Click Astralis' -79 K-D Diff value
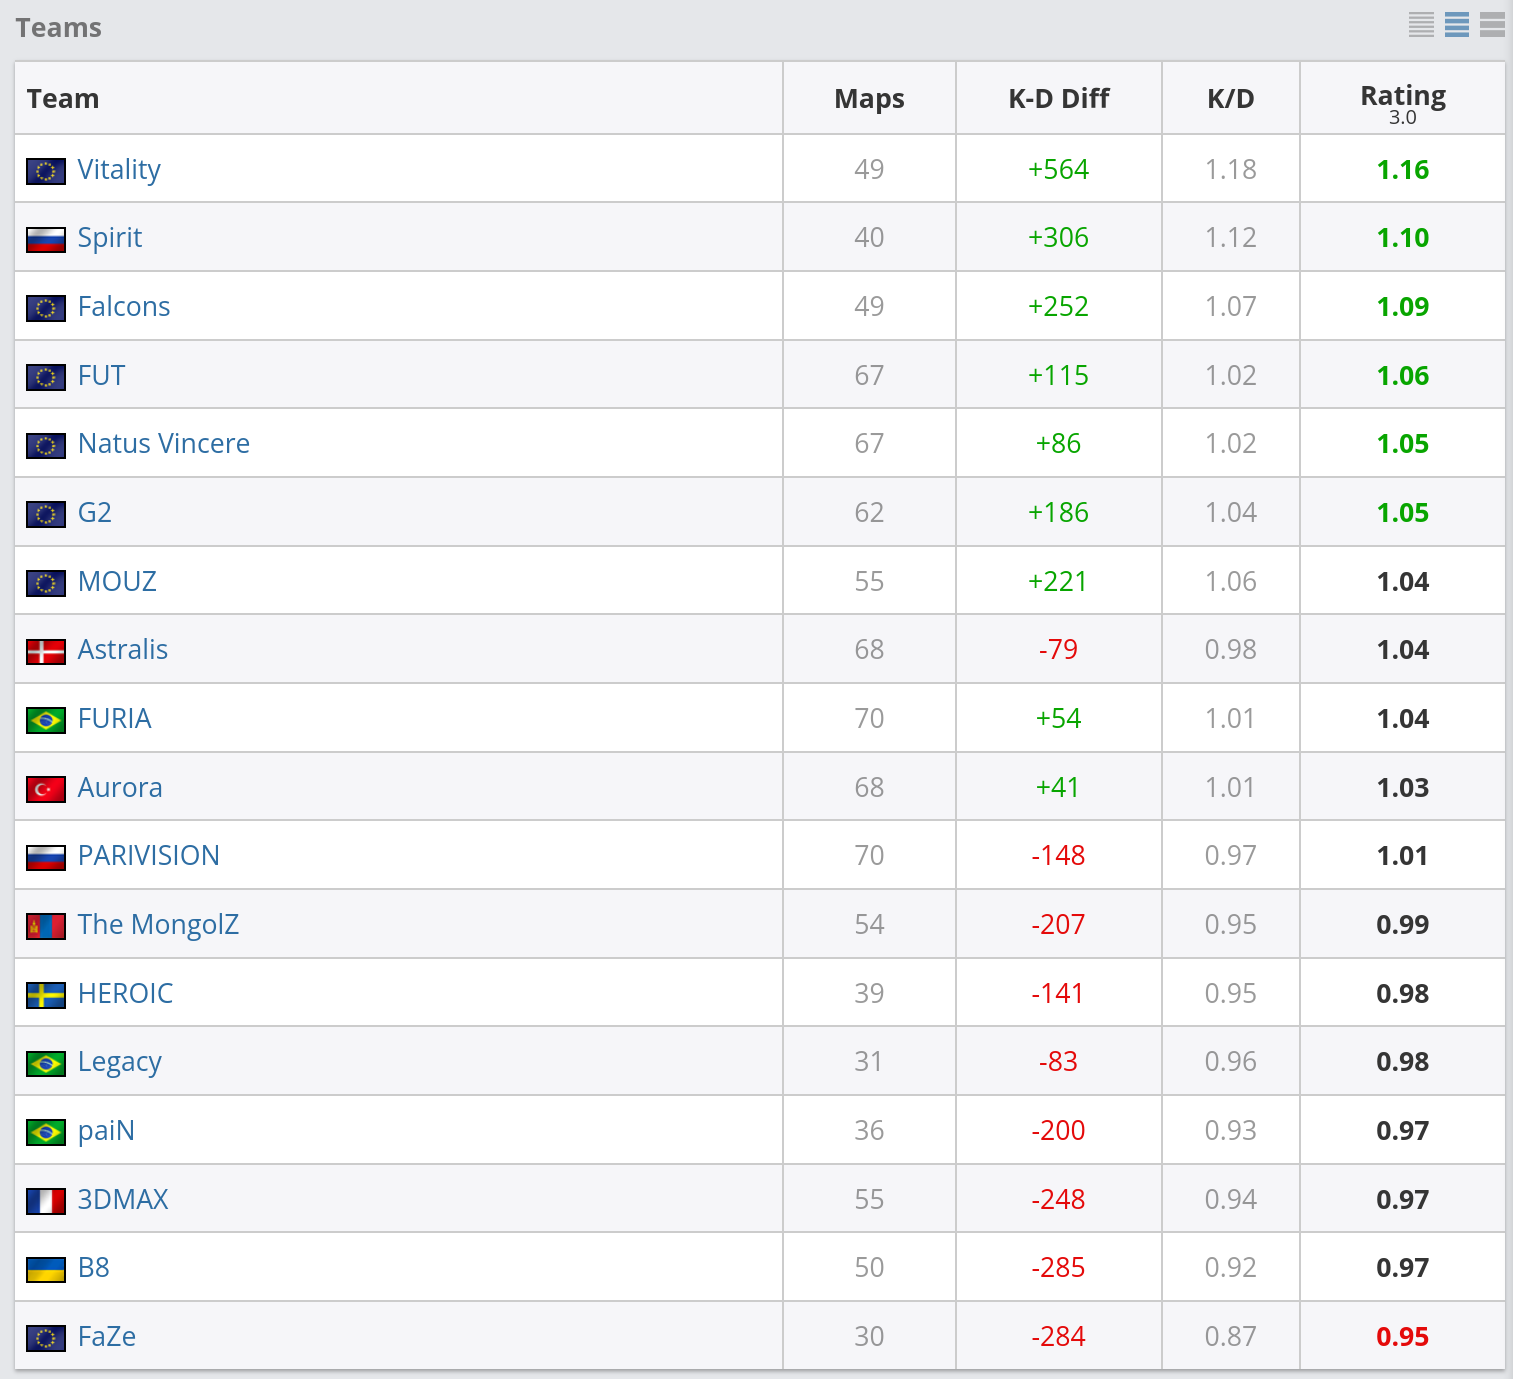1513x1379 pixels. click(x=1058, y=649)
